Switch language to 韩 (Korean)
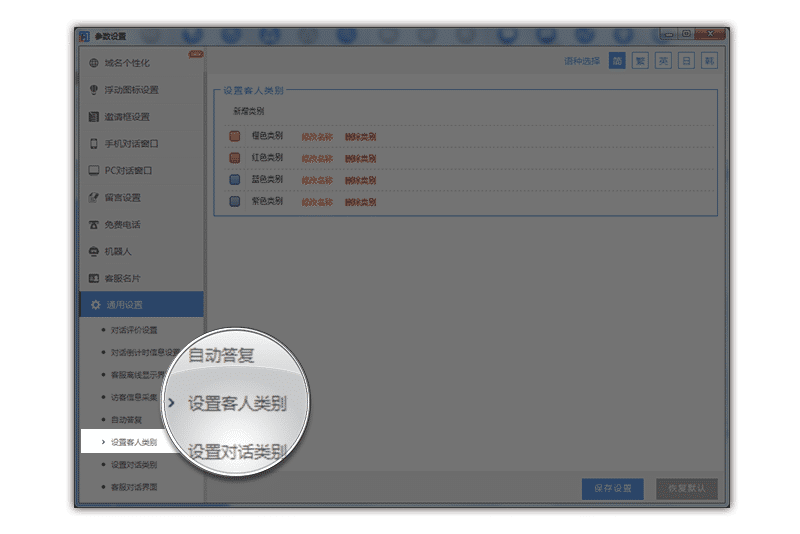The height and width of the screenshot is (534, 800). [709, 61]
